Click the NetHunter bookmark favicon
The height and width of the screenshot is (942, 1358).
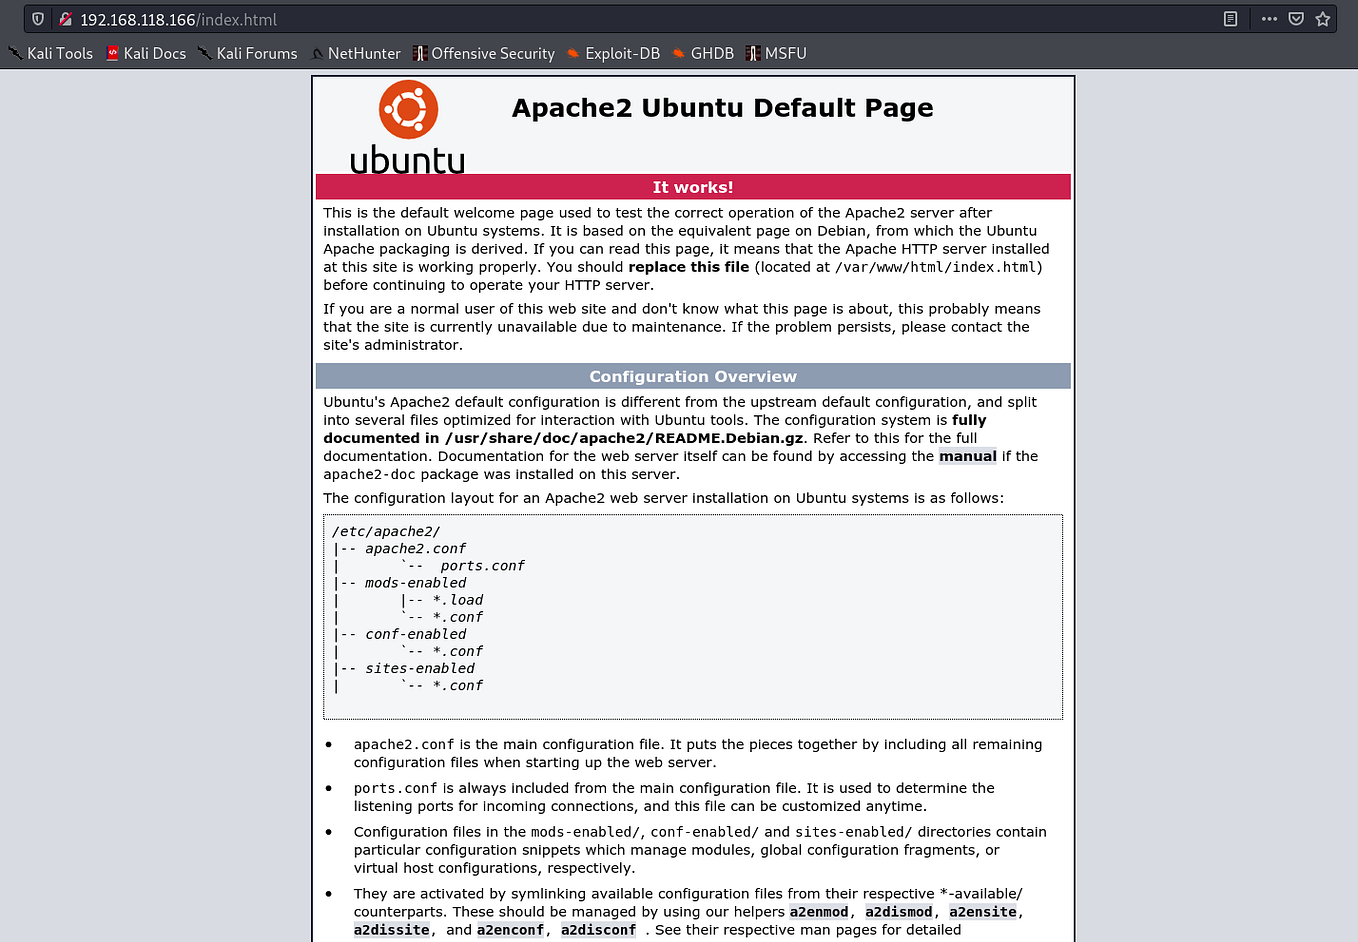point(316,53)
